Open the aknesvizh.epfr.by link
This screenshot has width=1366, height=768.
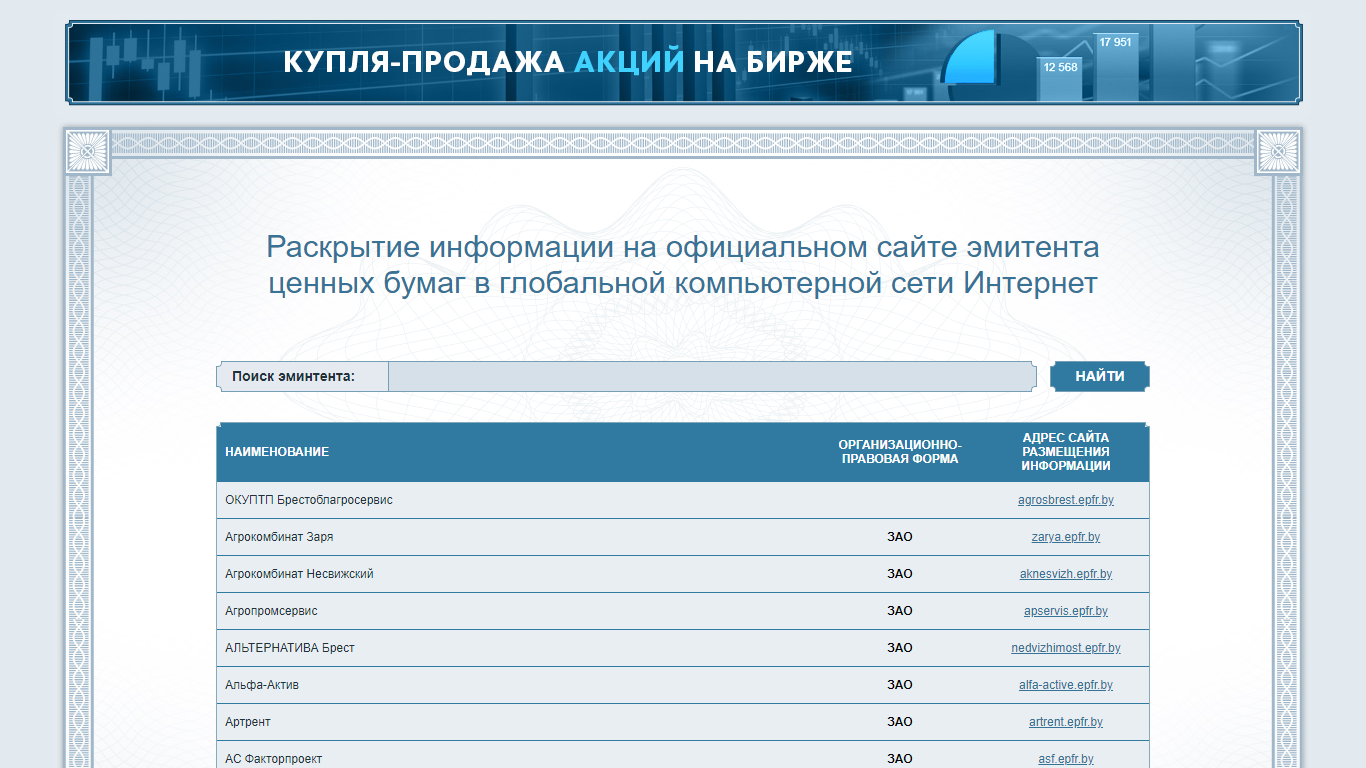click(1066, 574)
